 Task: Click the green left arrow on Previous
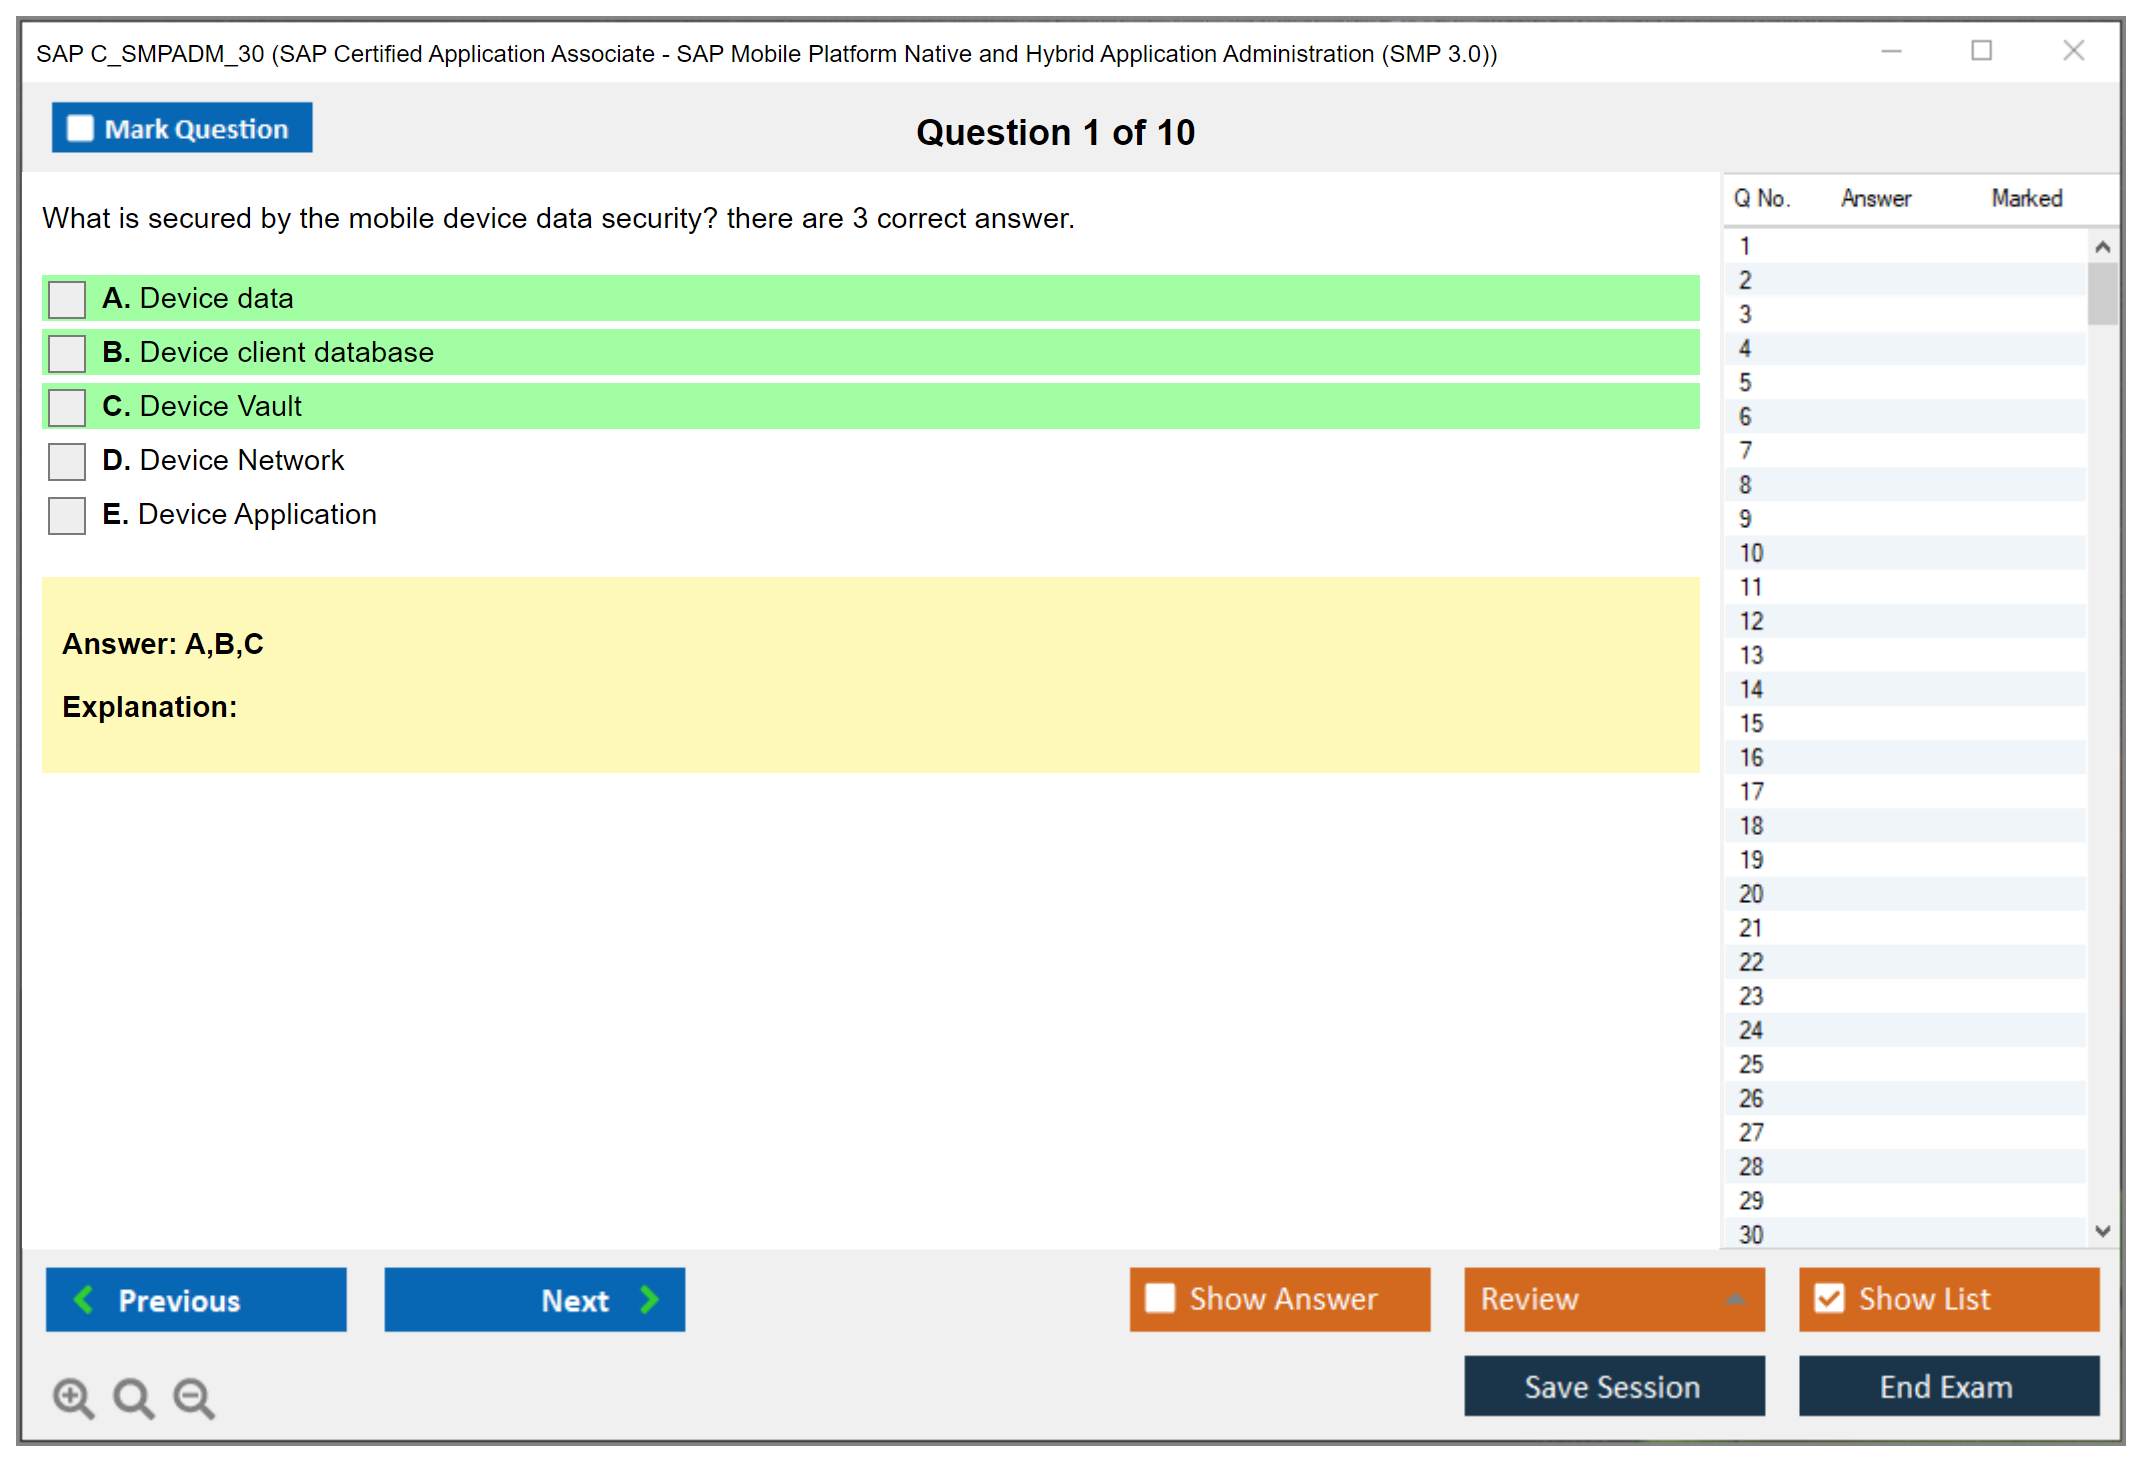click(84, 1299)
